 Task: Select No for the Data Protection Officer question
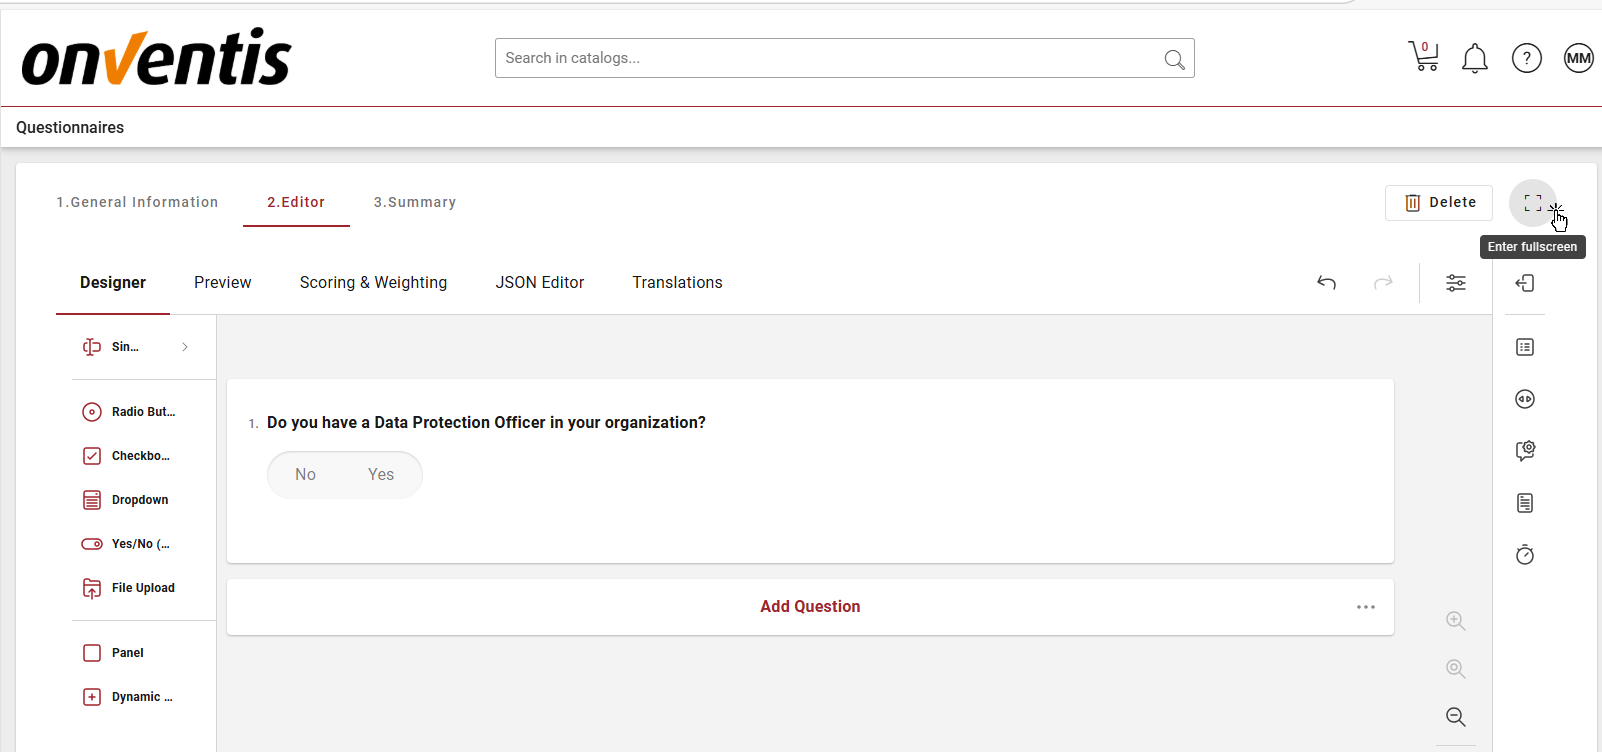point(305,475)
